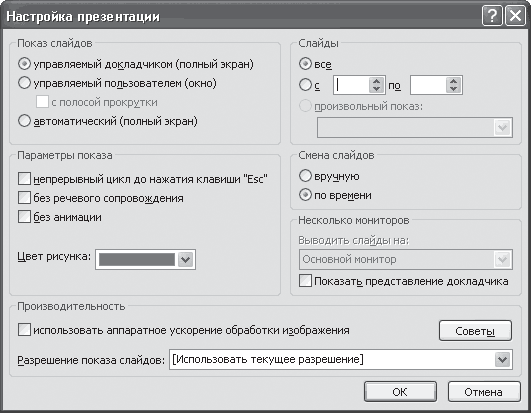Decrease the 'по' slide number spinner
Viewport: 531px width, 413px height.
click(x=453, y=89)
